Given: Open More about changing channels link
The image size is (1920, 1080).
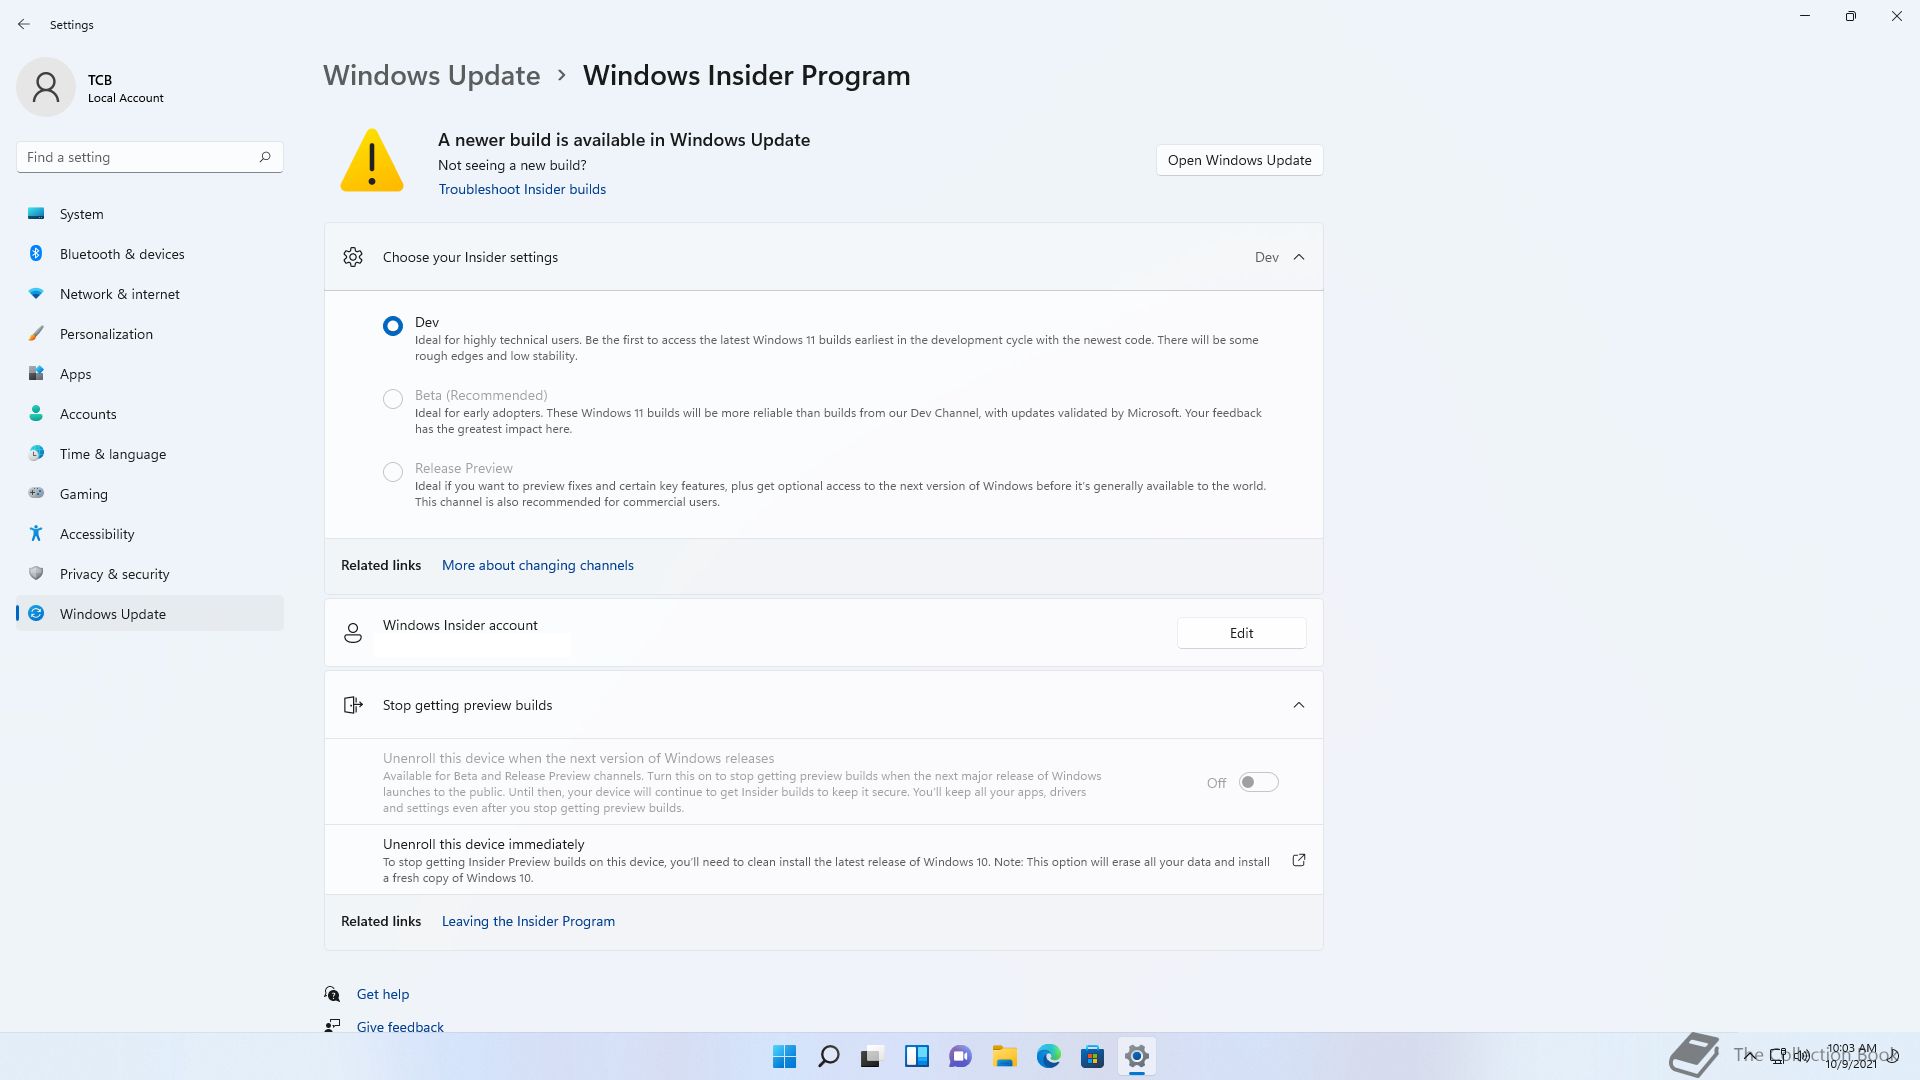Looking at the screenshot, I should point(537,565).
